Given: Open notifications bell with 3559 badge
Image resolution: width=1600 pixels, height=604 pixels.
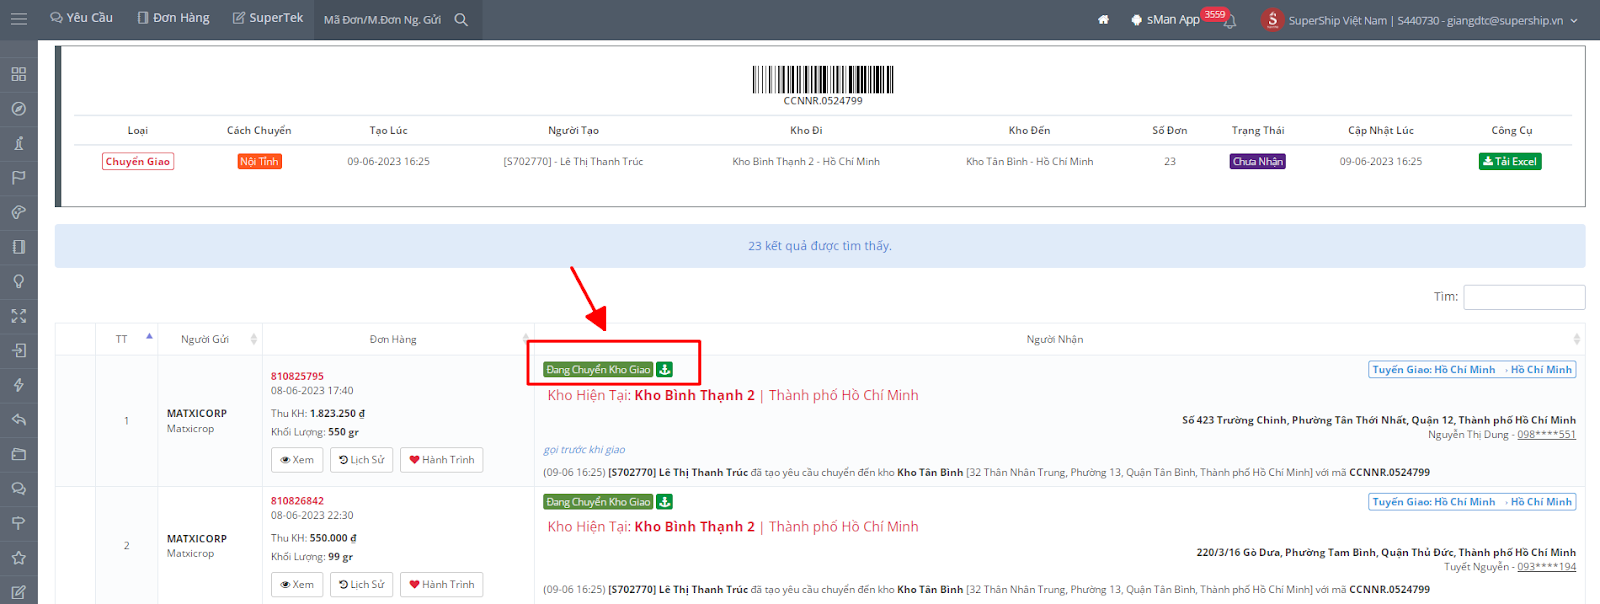Looking at the screenshot, I should tap(1230, 21).
